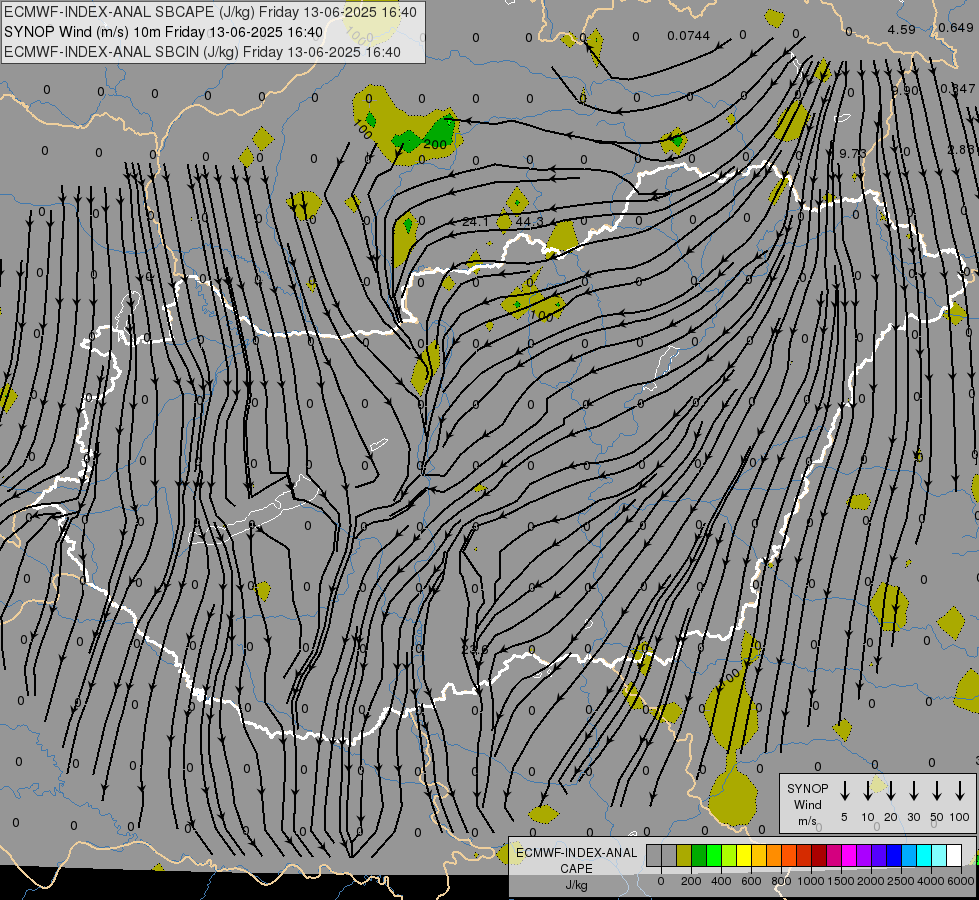
Task: Click the SYNOP label in wind legend
Action: click(807, 788)
